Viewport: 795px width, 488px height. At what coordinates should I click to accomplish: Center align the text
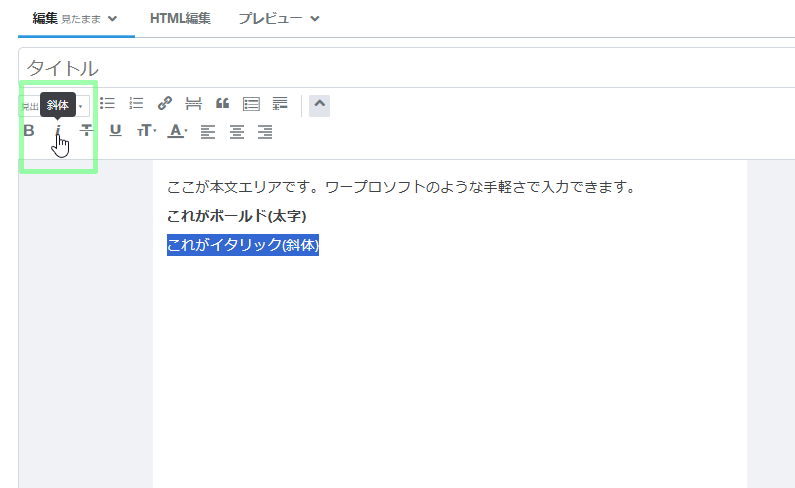pos(237,132)
